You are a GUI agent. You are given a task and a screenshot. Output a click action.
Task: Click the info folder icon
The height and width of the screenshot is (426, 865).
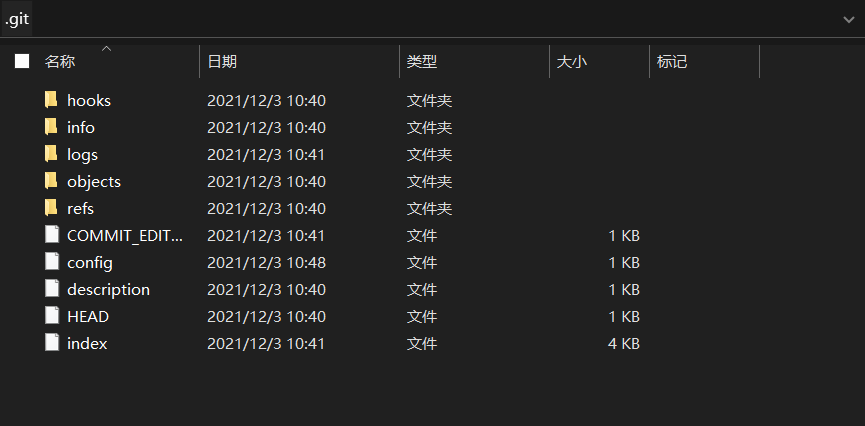pyautogui.click(x=52, y=127)
